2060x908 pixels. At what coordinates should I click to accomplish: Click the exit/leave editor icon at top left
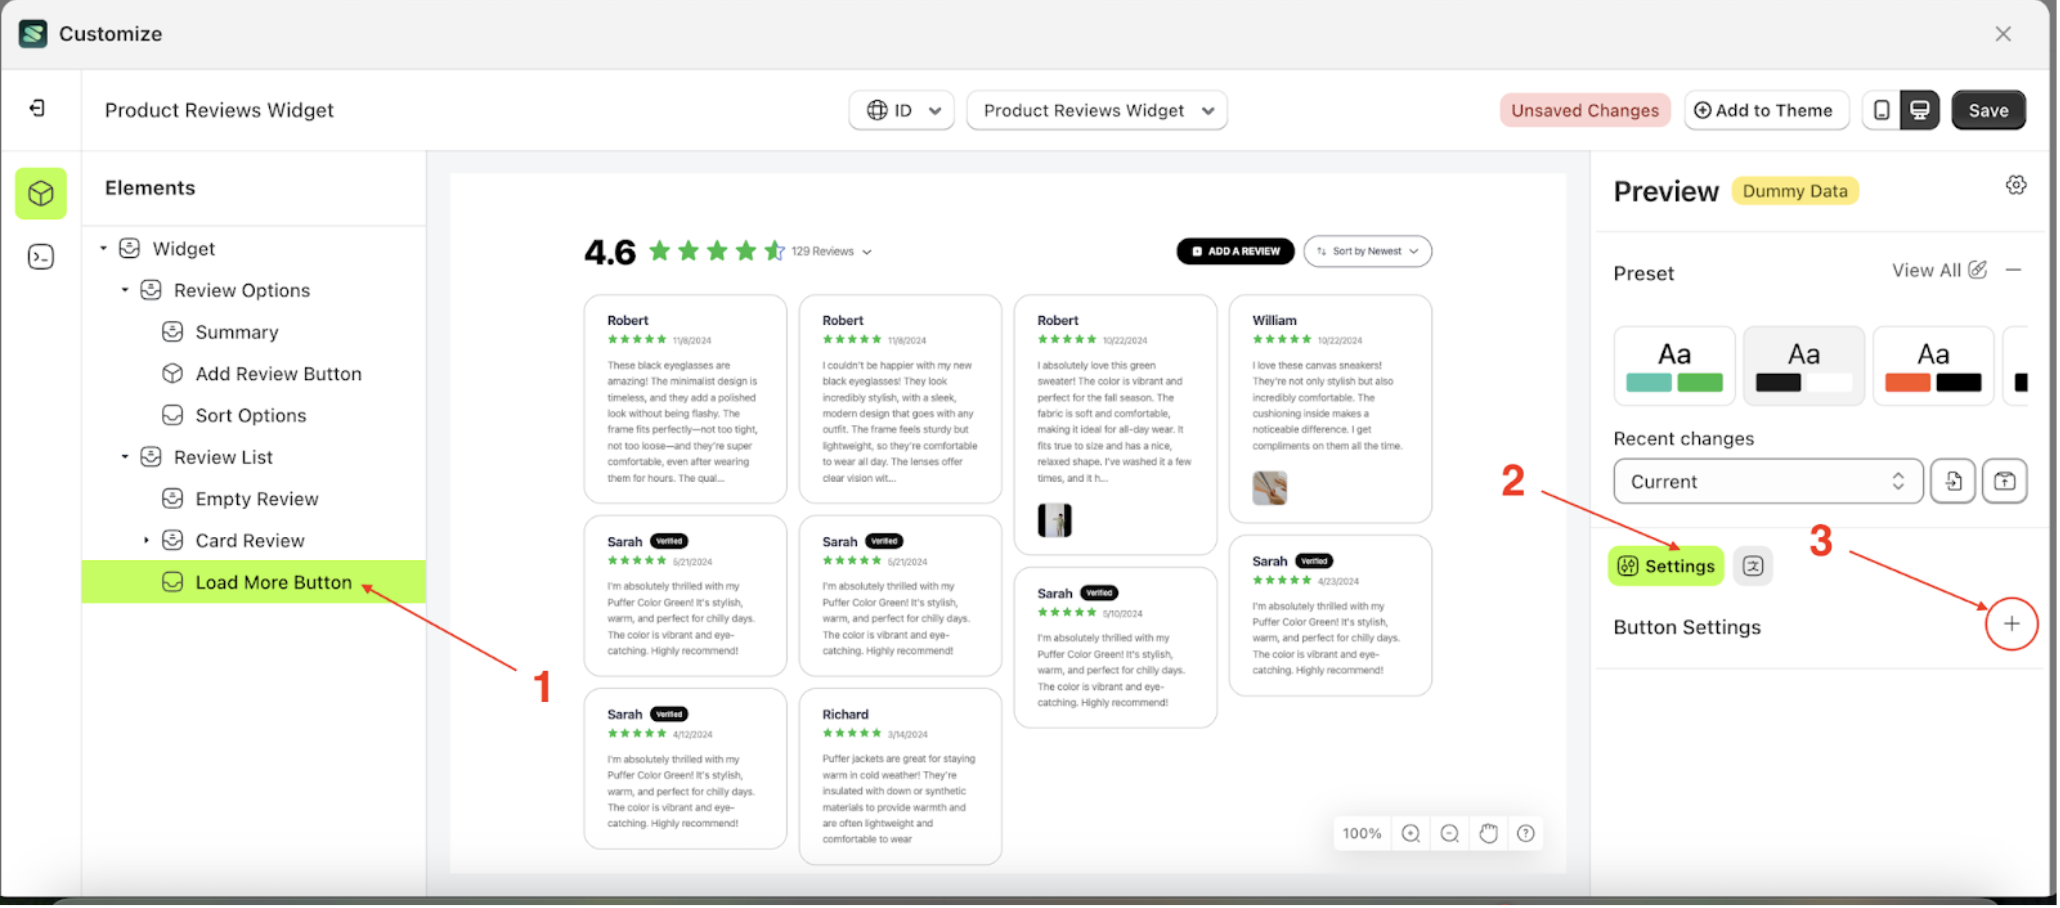37,108
